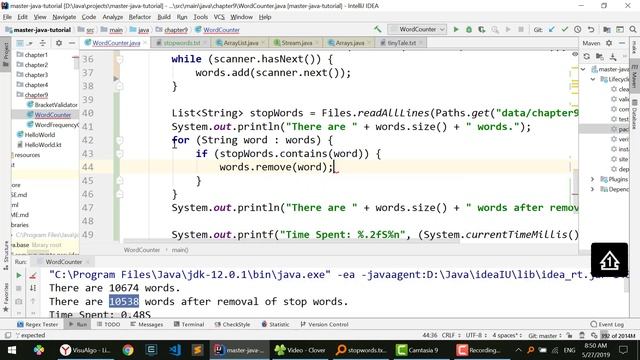Image resolution: width=640 pixels, height=360 pixels.
Task: Expand the Dependencies node in Maven panel
Action: [x=593, y=189]
